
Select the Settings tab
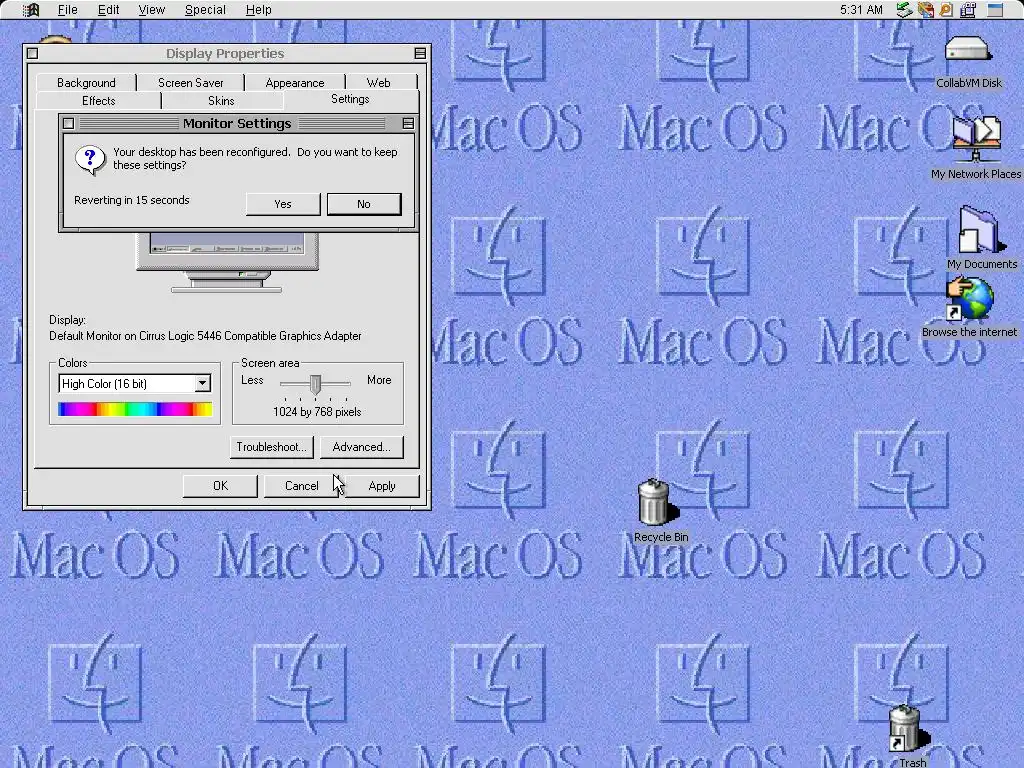(x=350, y=99)
